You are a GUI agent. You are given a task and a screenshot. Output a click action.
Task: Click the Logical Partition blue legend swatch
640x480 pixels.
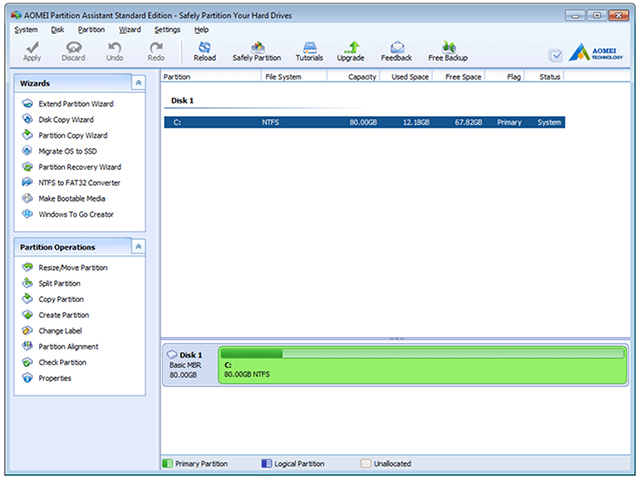(266, 464)
